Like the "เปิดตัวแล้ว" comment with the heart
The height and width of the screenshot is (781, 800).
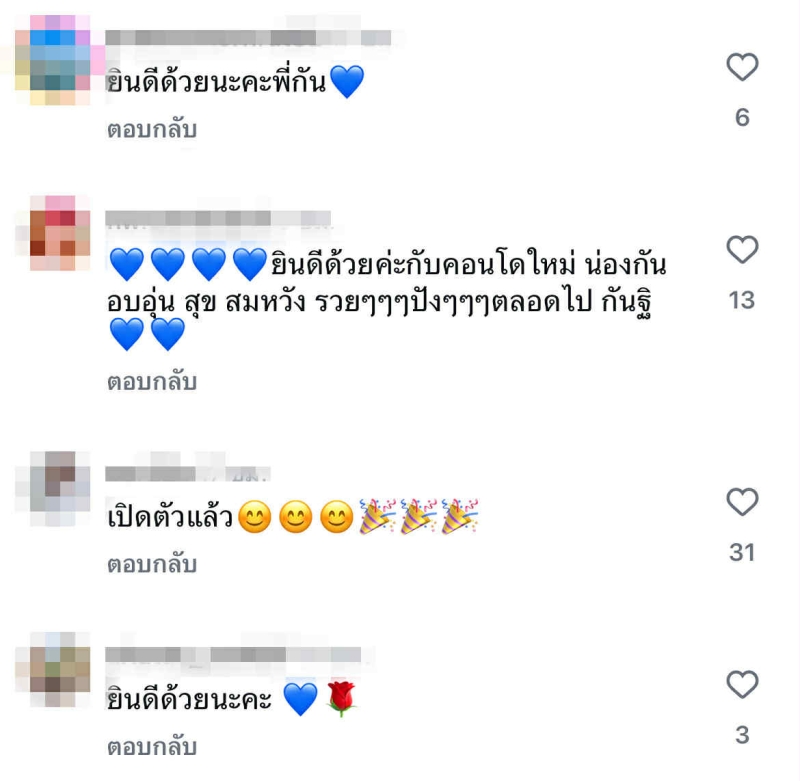[742, 502]
